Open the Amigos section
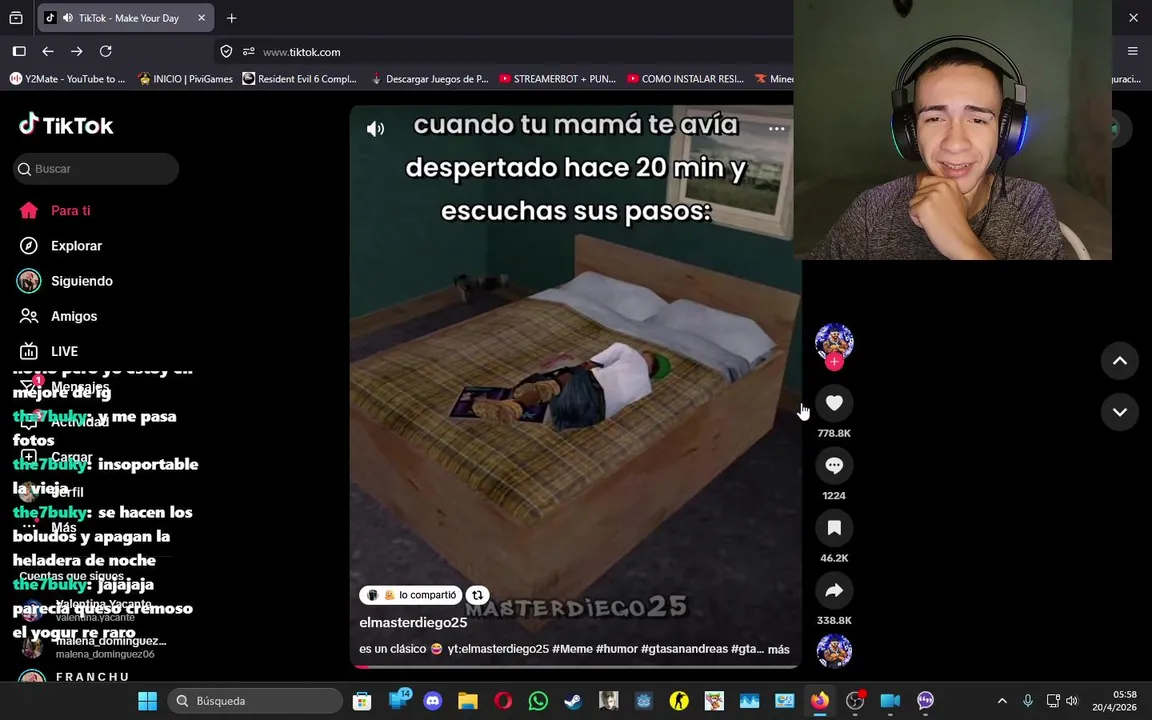The width and height of the screenshot is (1152, 720). [59, 317]
